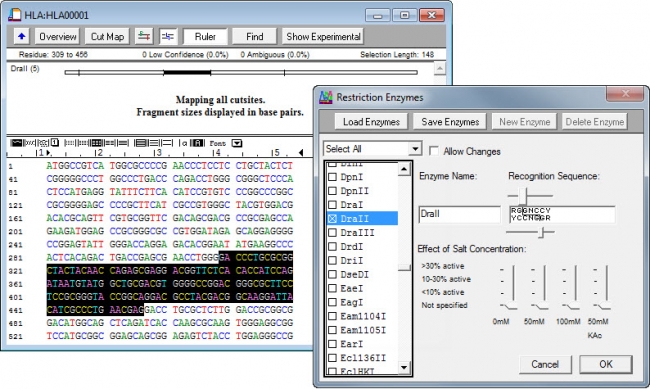Check the Eam1104I enzyme box
This screenshot has width=650, height=389.
tap(332, 316)
